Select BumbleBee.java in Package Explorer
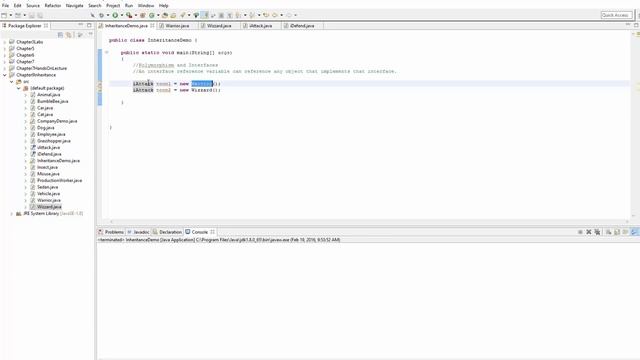640x360 pixels. (53, 101)
